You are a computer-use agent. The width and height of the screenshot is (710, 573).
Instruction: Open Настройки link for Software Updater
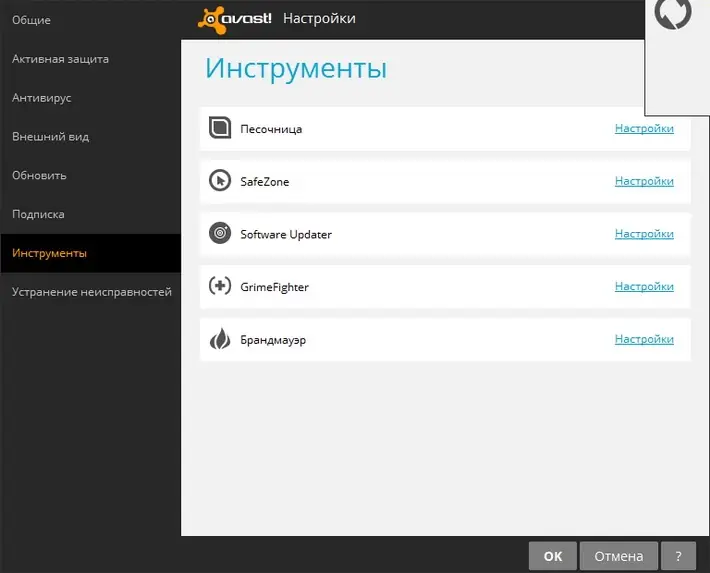click(644, 234)
